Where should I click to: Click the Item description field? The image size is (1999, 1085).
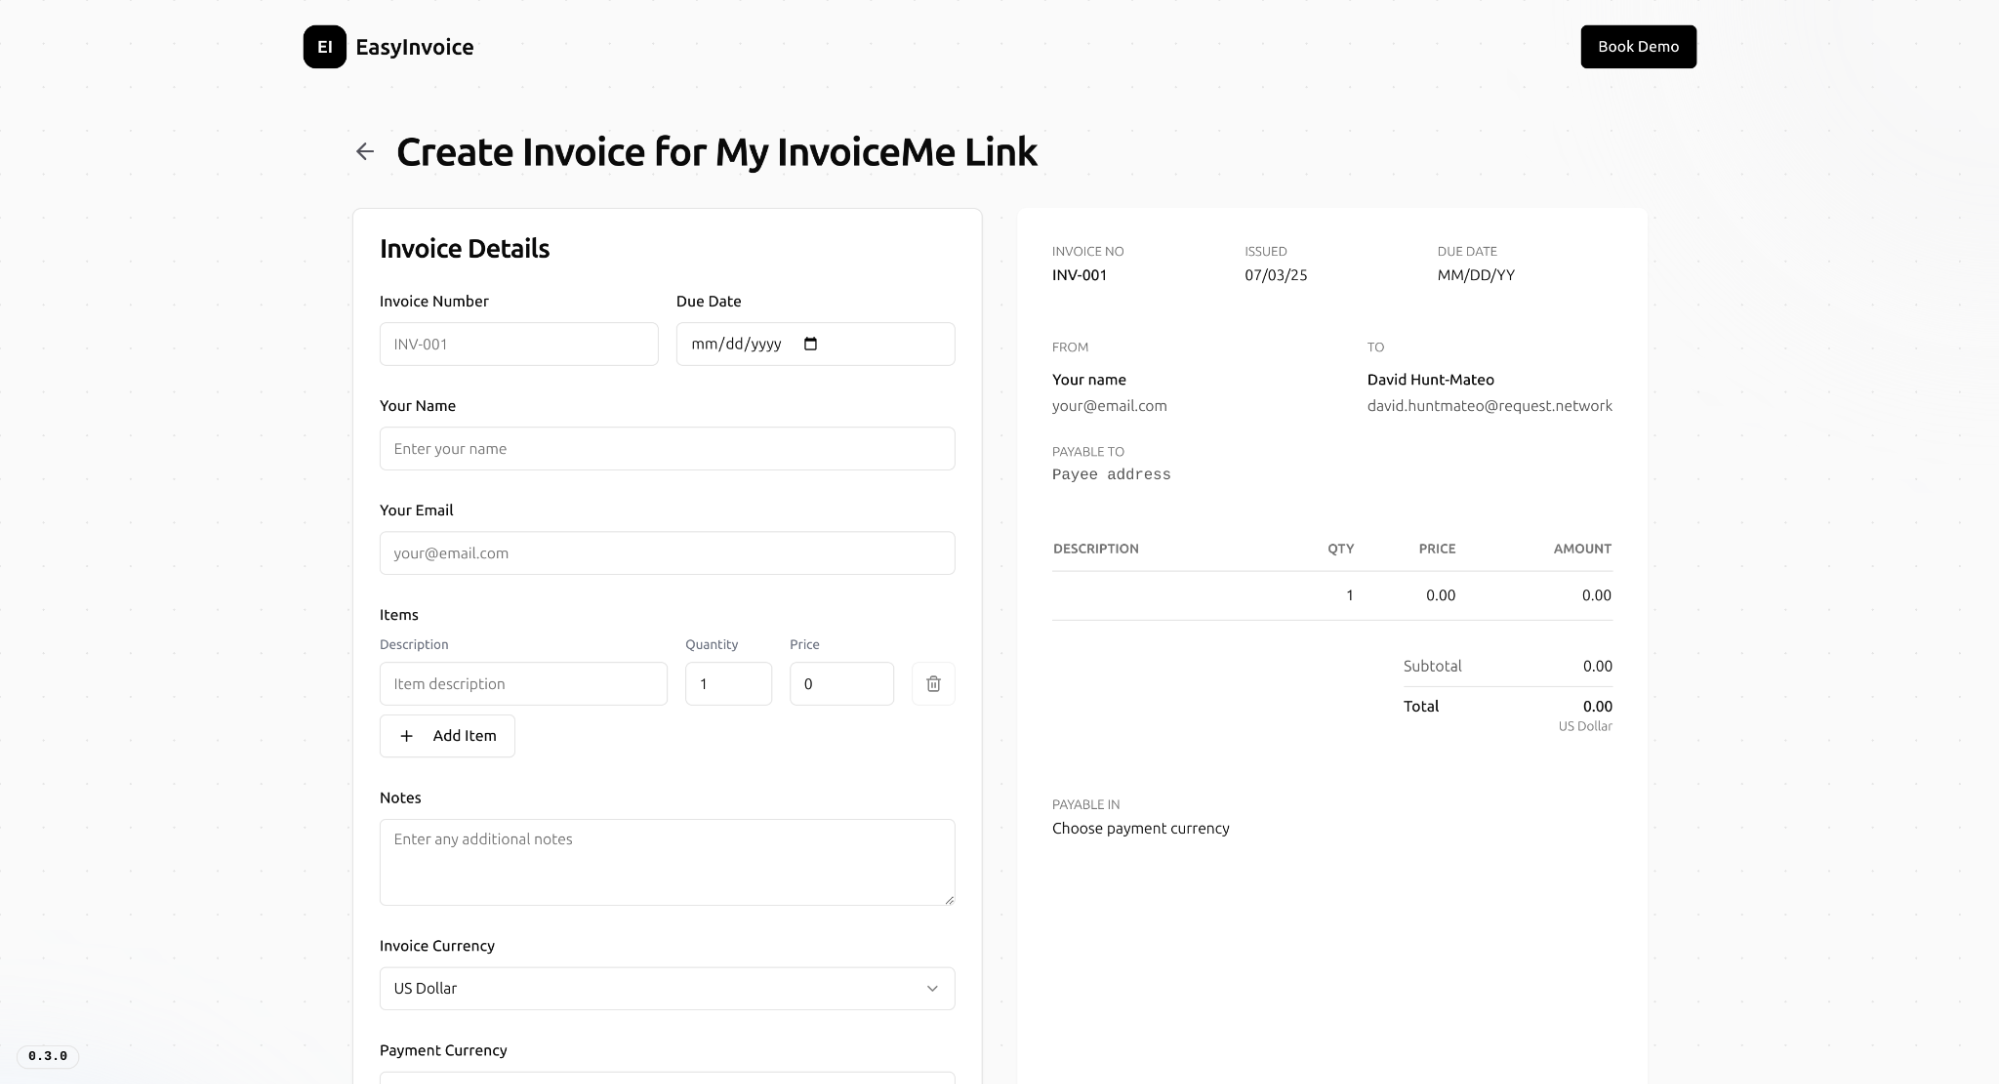[523, 684]
